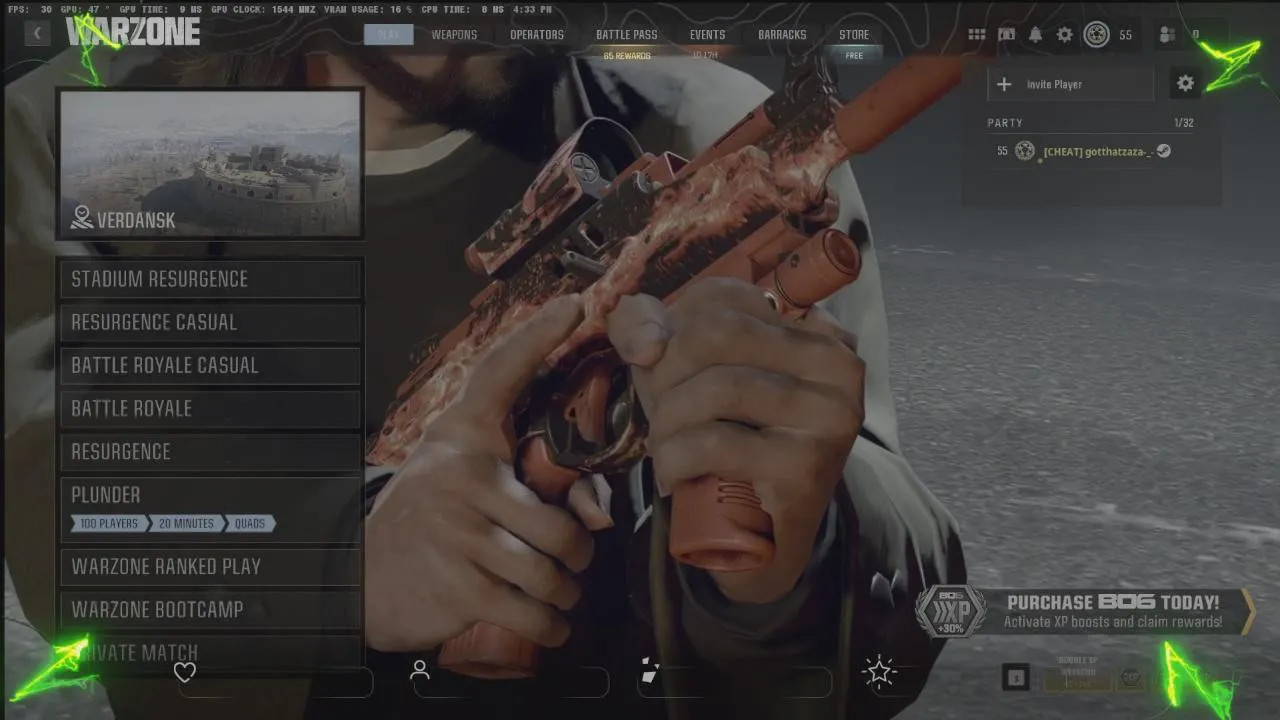Click the BO6 Rewards label under Battle Pass
The width and height of the screenshot is (1280, 720).
pyautogui.click(x=627, y=56)
